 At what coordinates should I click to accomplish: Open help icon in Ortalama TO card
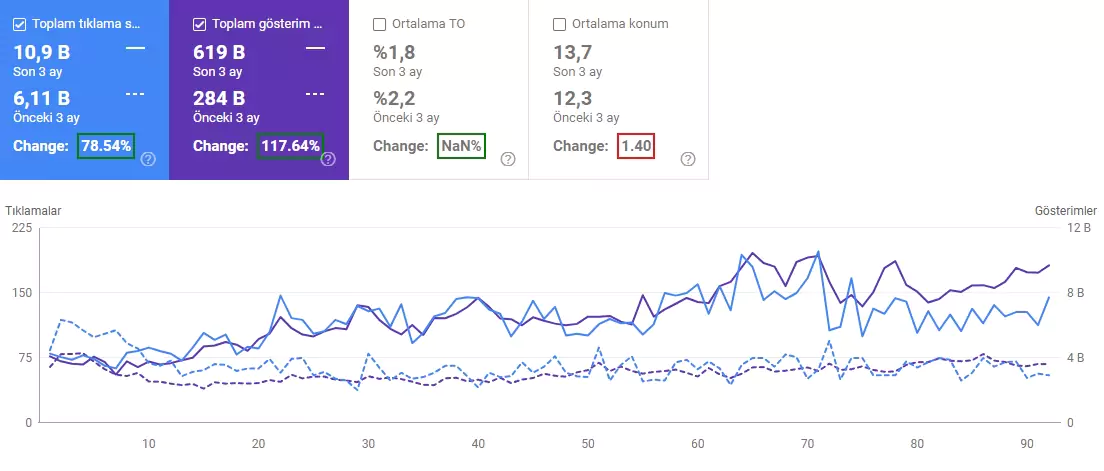tap(508, 159)
